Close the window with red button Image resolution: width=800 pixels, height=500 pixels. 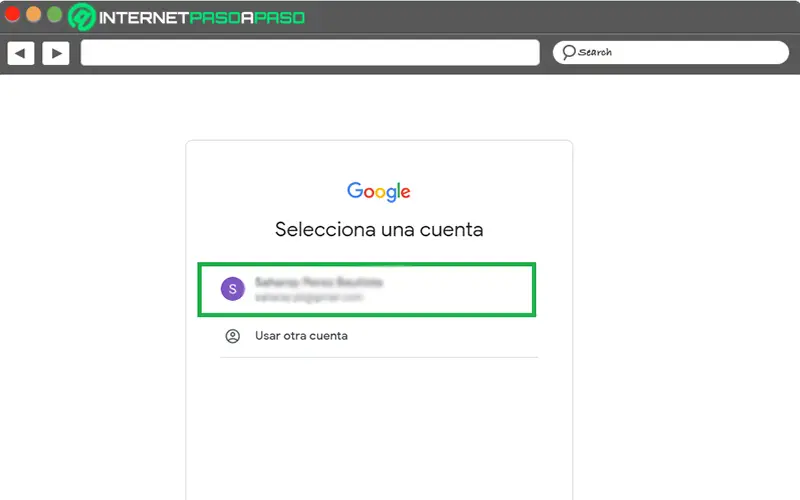coord(12,14)
